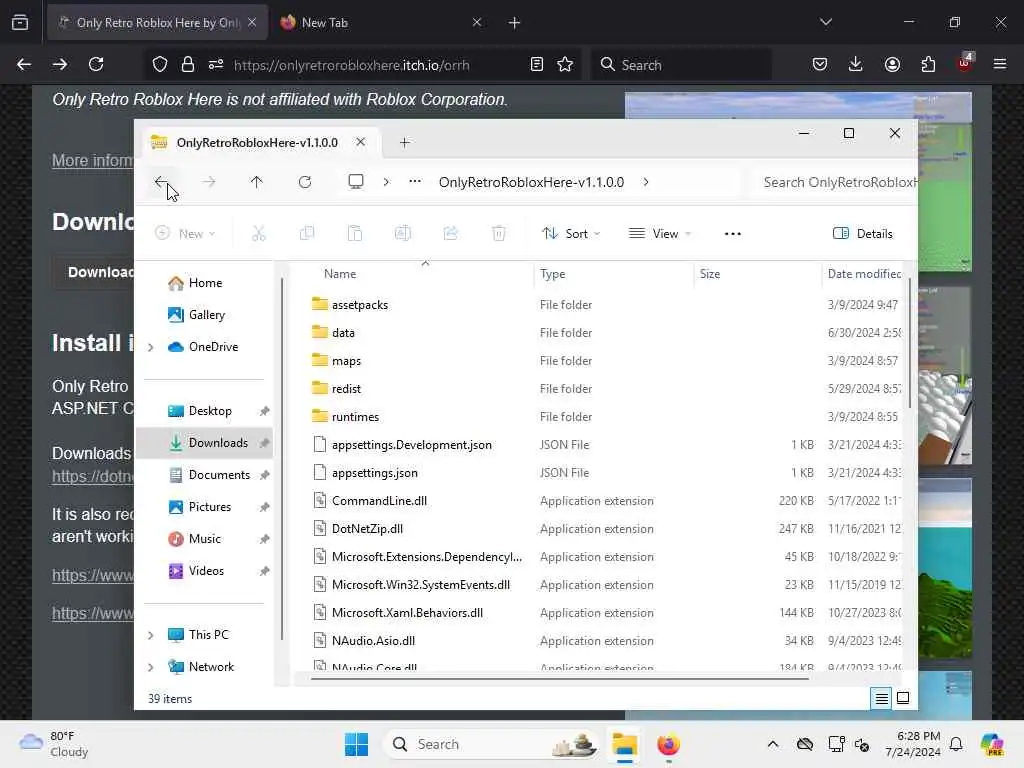Show hidden system tray icons

[773, 744]
